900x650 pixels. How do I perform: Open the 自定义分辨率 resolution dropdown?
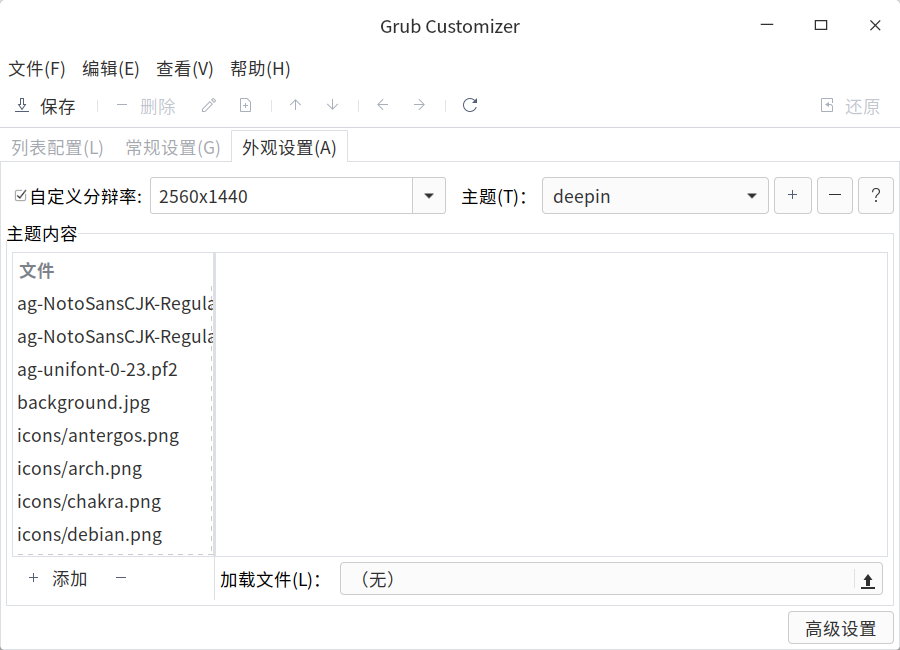429,195
